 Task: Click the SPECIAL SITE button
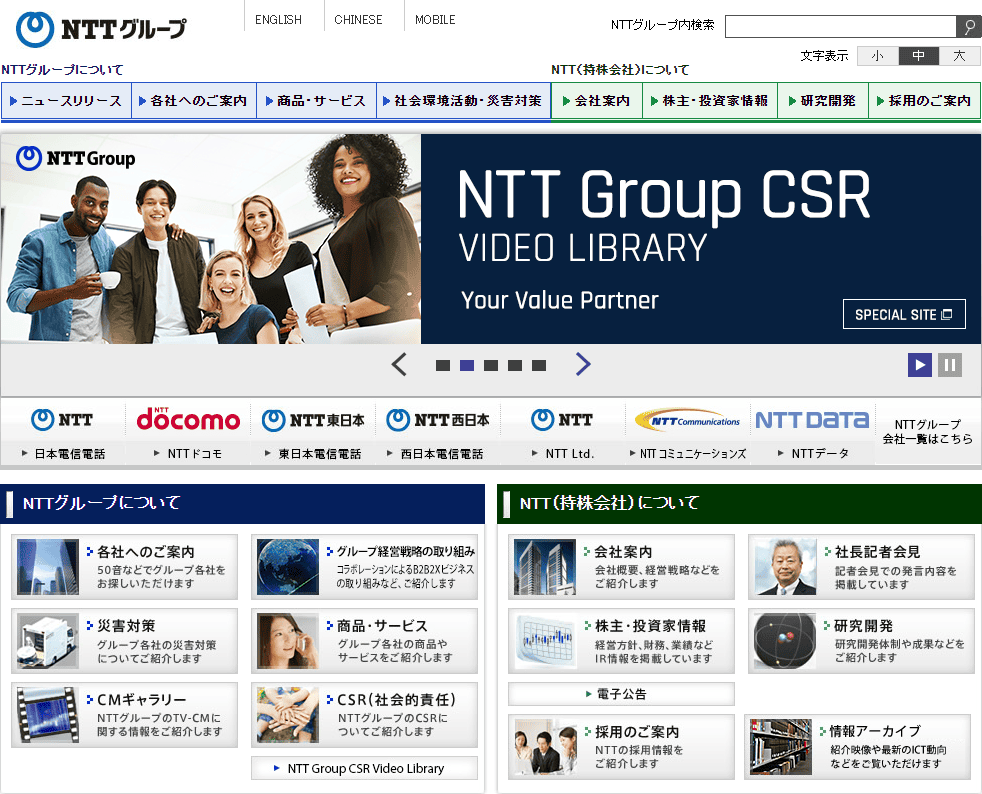[x=904, y=314]
